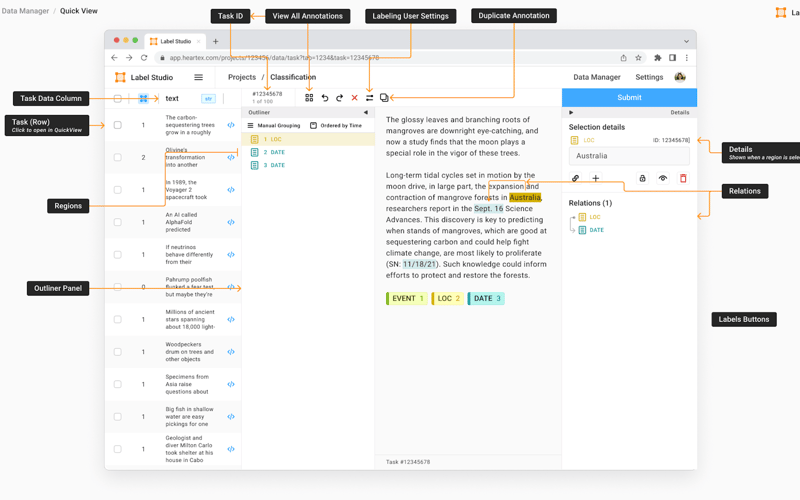Select the DATE 3 label button
This screenshot has height=500, width=800.
pyautogui.click(x=486, y=298)
